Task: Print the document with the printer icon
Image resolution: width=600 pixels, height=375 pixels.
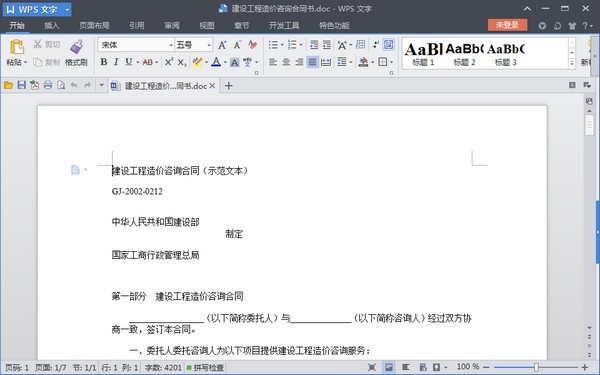Action: click(x=48, y=85)
